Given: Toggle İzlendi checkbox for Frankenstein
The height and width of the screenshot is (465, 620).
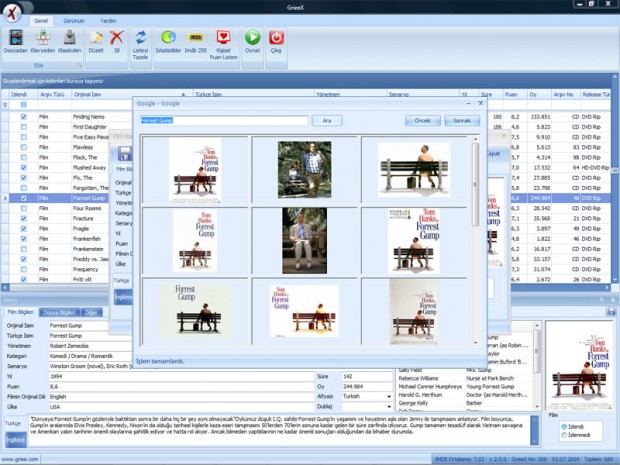Looking at the screenshot, I should (x=24, y=249).
